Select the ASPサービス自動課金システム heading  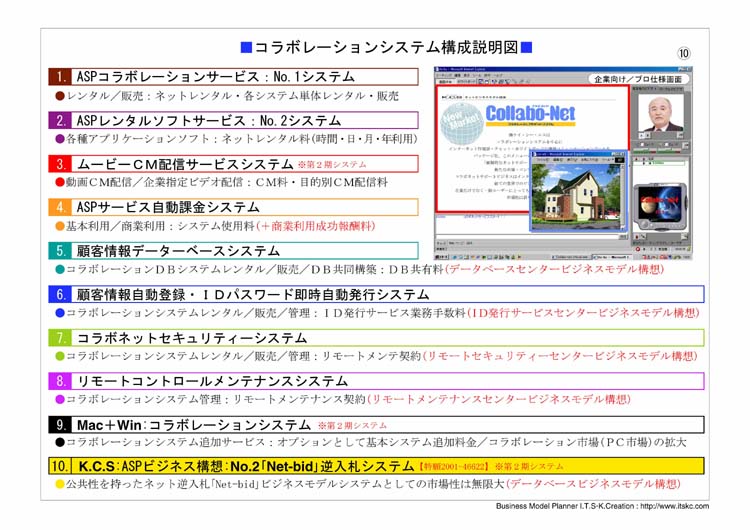point(168,207)
